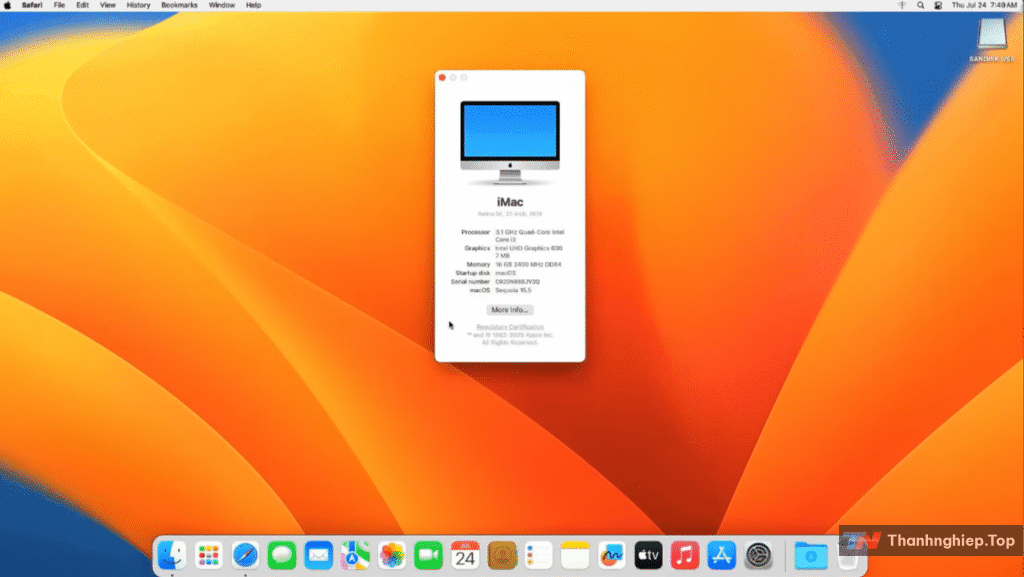Click the 'Retina 5K, 27-inch, 2019' subtitle
The height and width of the screenshot is (577, 1024).
(x=510, y=214)
